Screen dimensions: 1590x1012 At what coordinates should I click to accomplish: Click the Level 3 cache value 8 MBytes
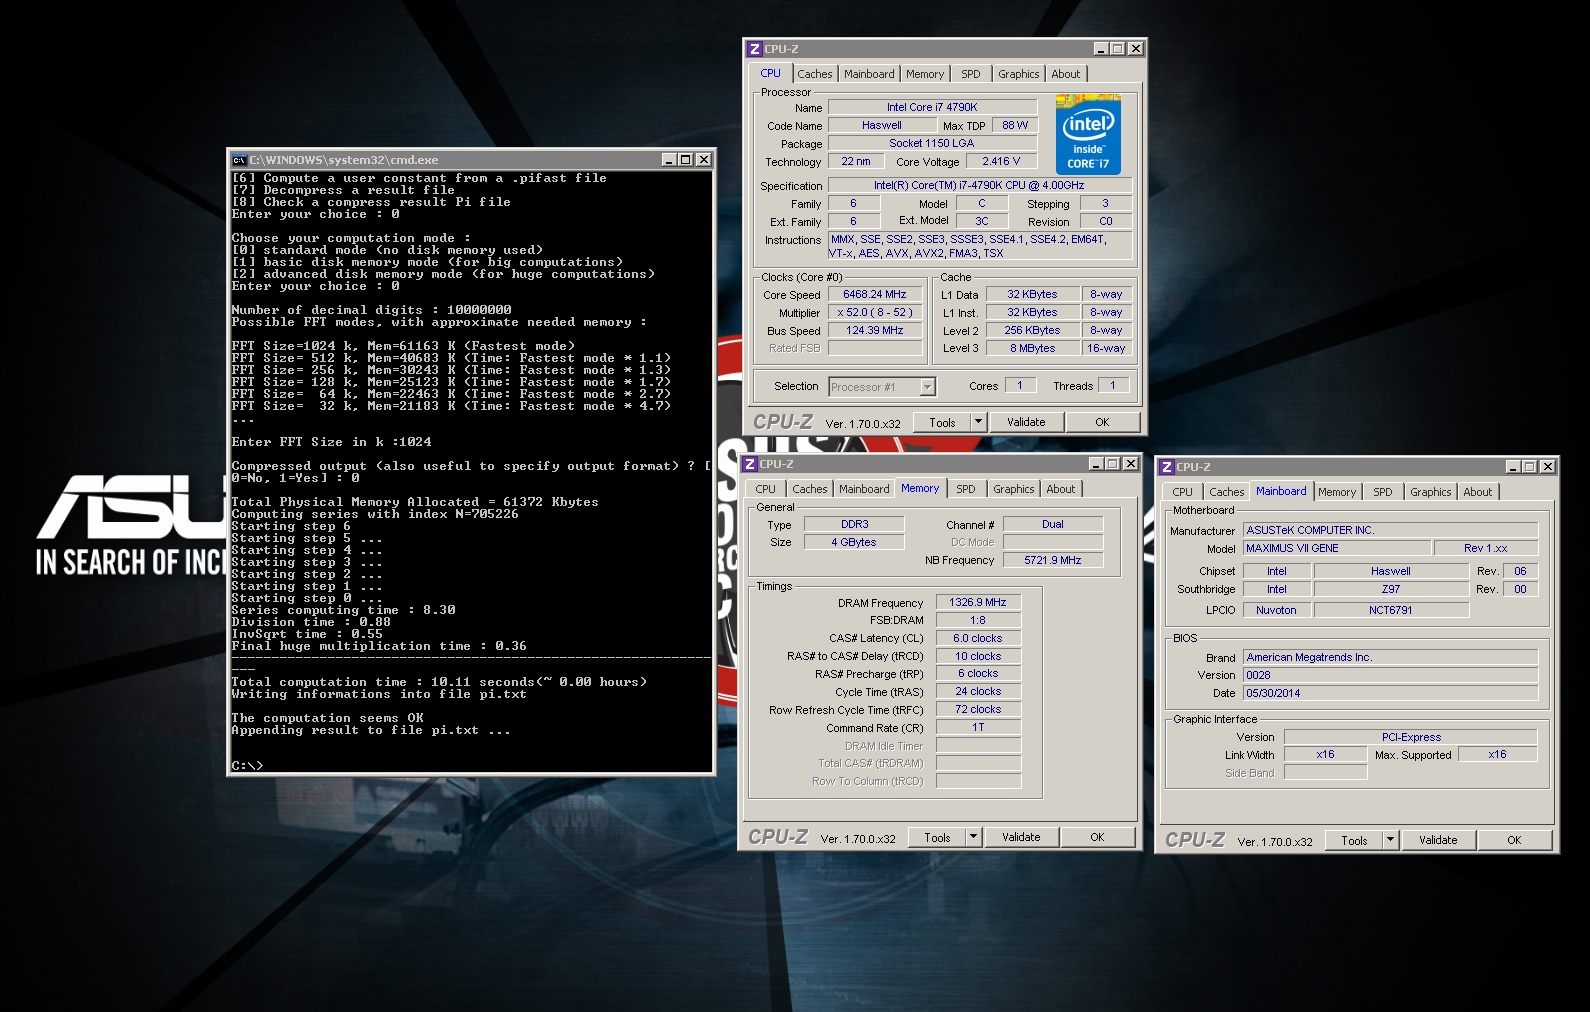[x=1033, y=348]
